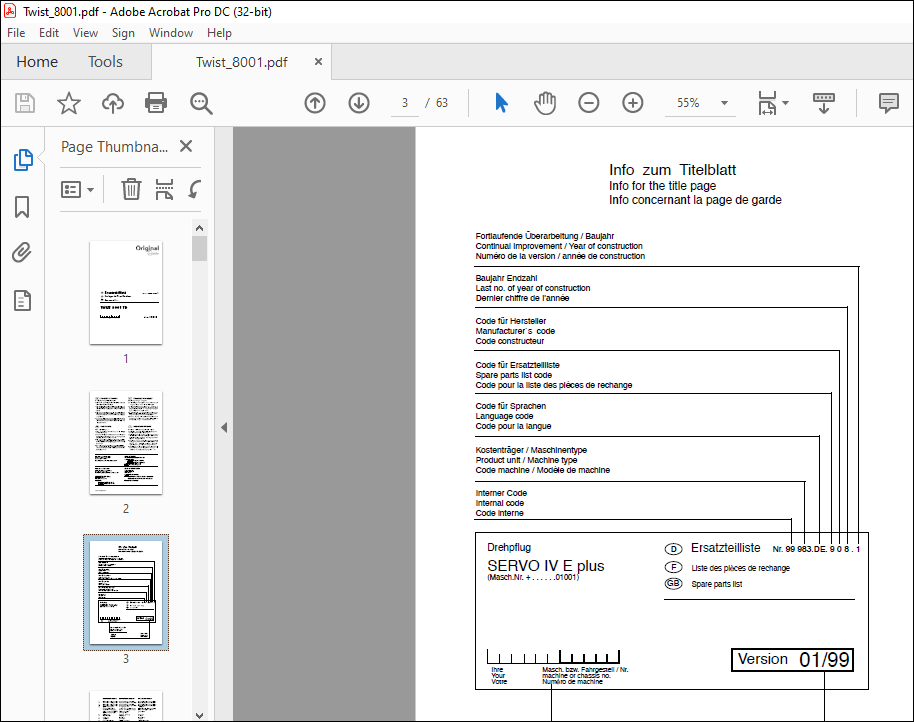Image resolution: width=914 pixels, height=722 pixels.
Task: Open the View menu
Action: (85, 33)
